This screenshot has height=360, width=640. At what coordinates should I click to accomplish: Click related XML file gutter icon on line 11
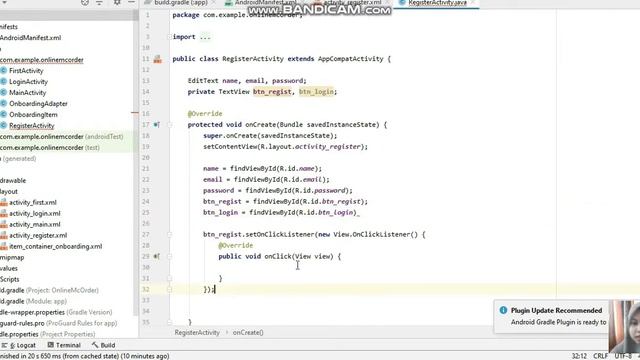tap(158, 59)
